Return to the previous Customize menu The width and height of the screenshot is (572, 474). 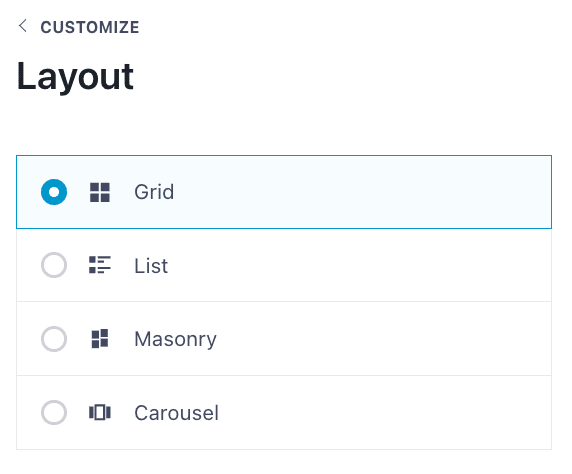(79, 27)
